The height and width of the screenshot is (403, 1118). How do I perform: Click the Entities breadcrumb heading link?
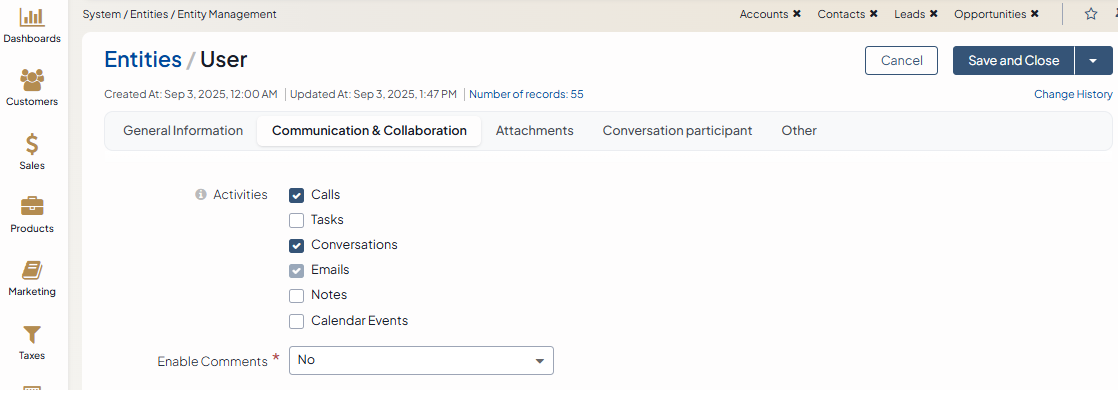coord(143,60)
